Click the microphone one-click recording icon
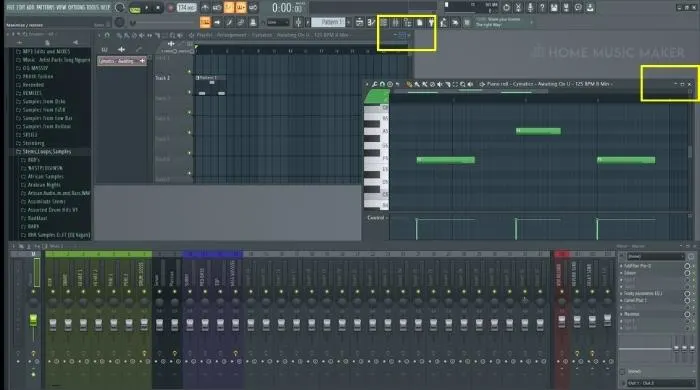The image size is (700, 390). pyautogui.click(x=530, y=8)
